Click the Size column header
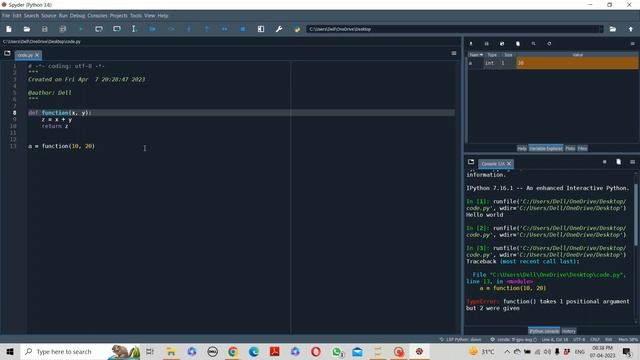The image size is (640, 360). pyautogui.click(x=508, y=55)
